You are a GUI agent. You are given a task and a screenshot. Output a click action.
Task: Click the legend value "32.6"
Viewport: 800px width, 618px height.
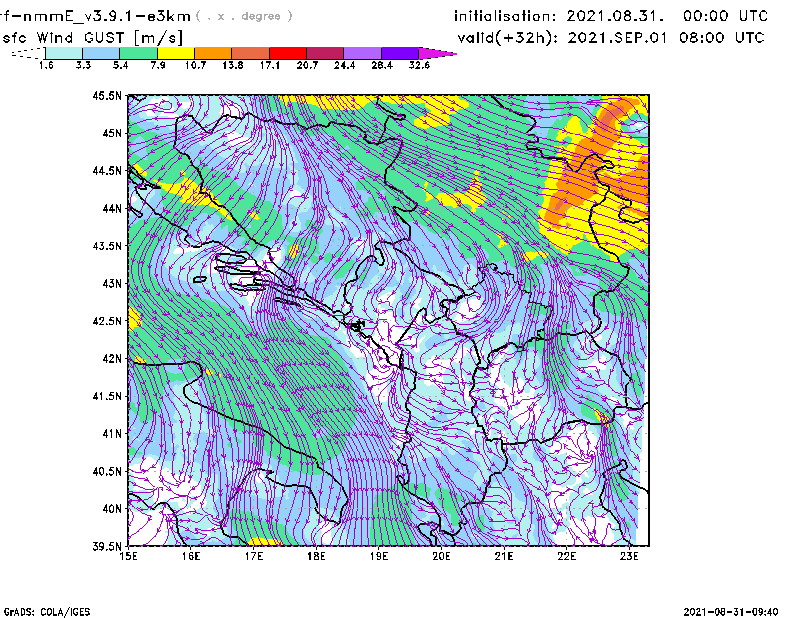click(x=419, y=65)
